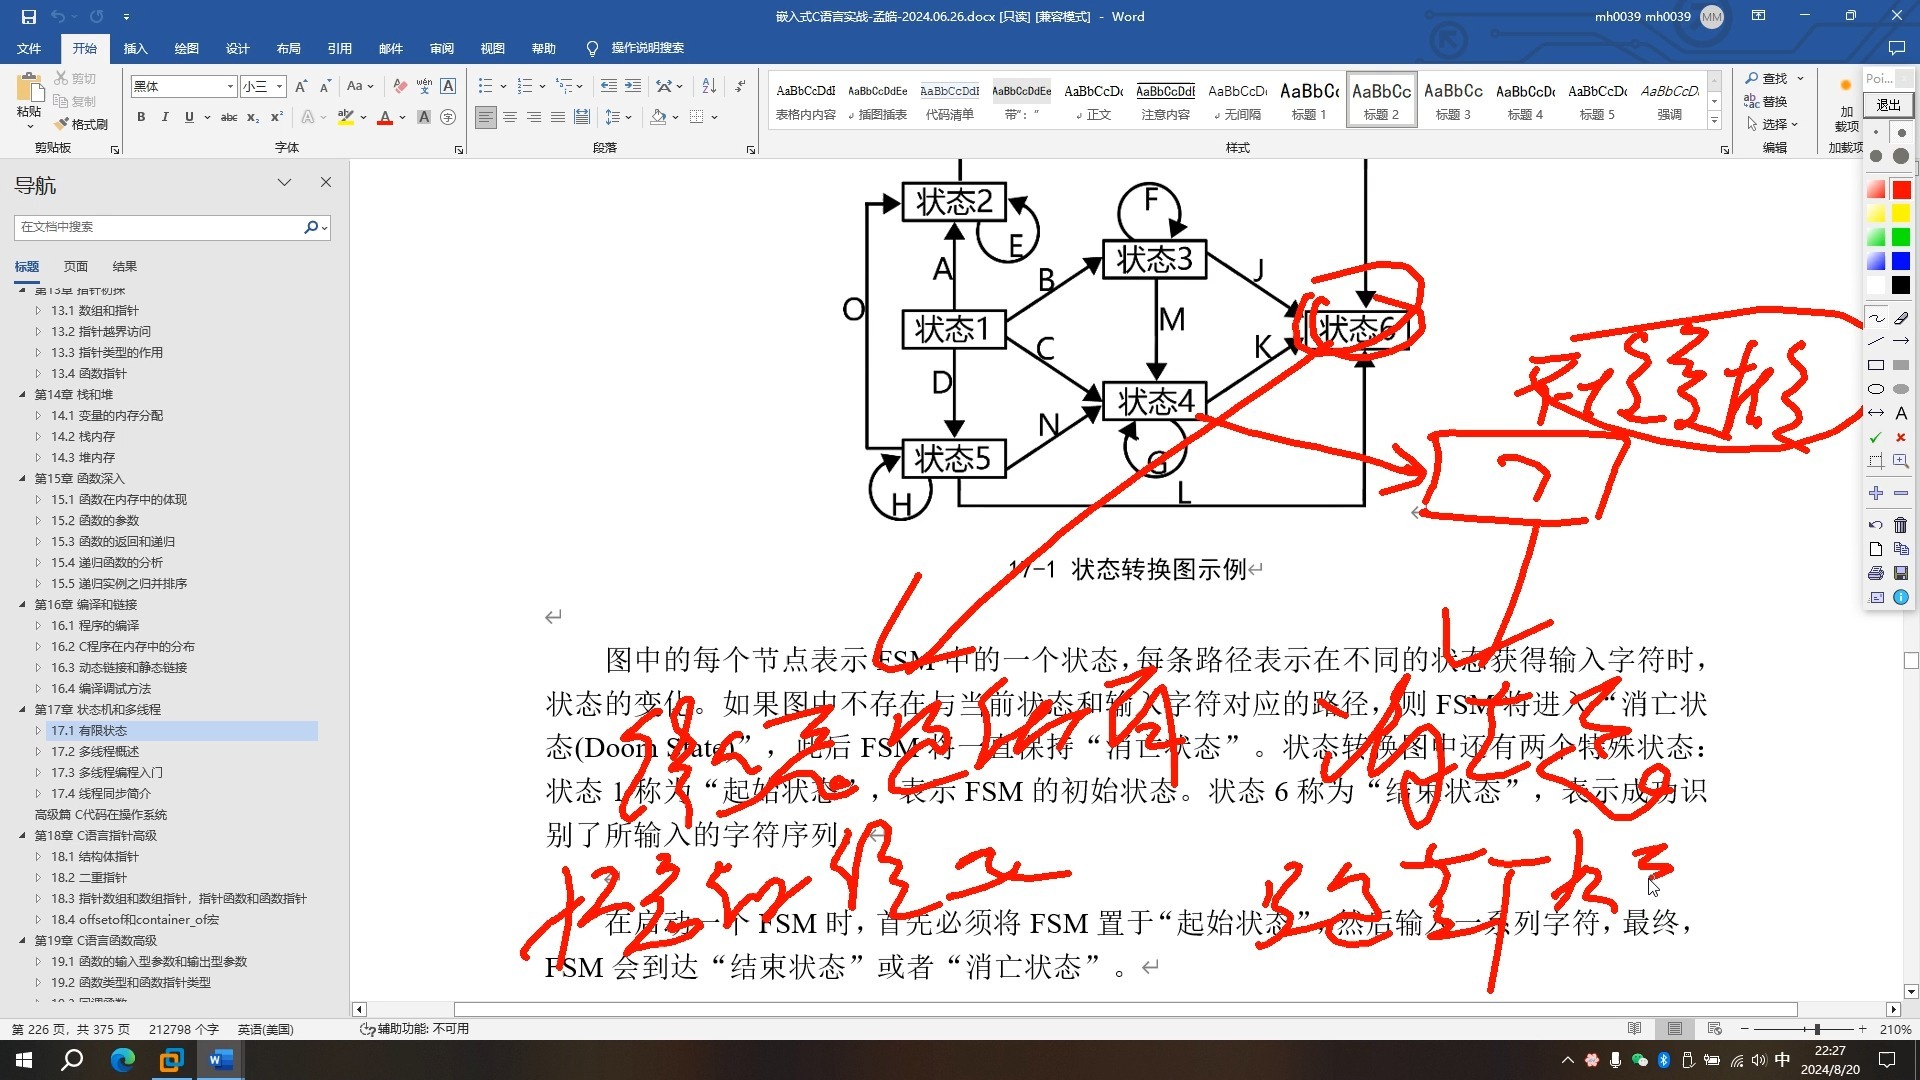Select the highlighter marker tool in Pointofix

[x=1901, y=318]
